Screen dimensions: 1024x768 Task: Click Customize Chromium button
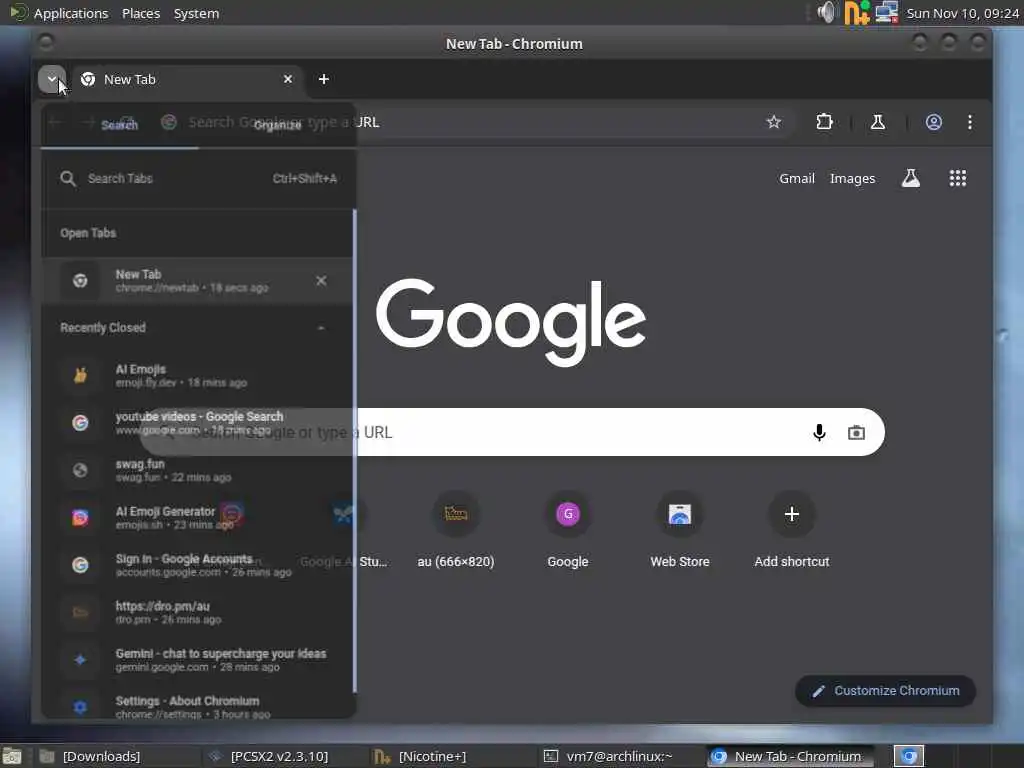point(886,691)
